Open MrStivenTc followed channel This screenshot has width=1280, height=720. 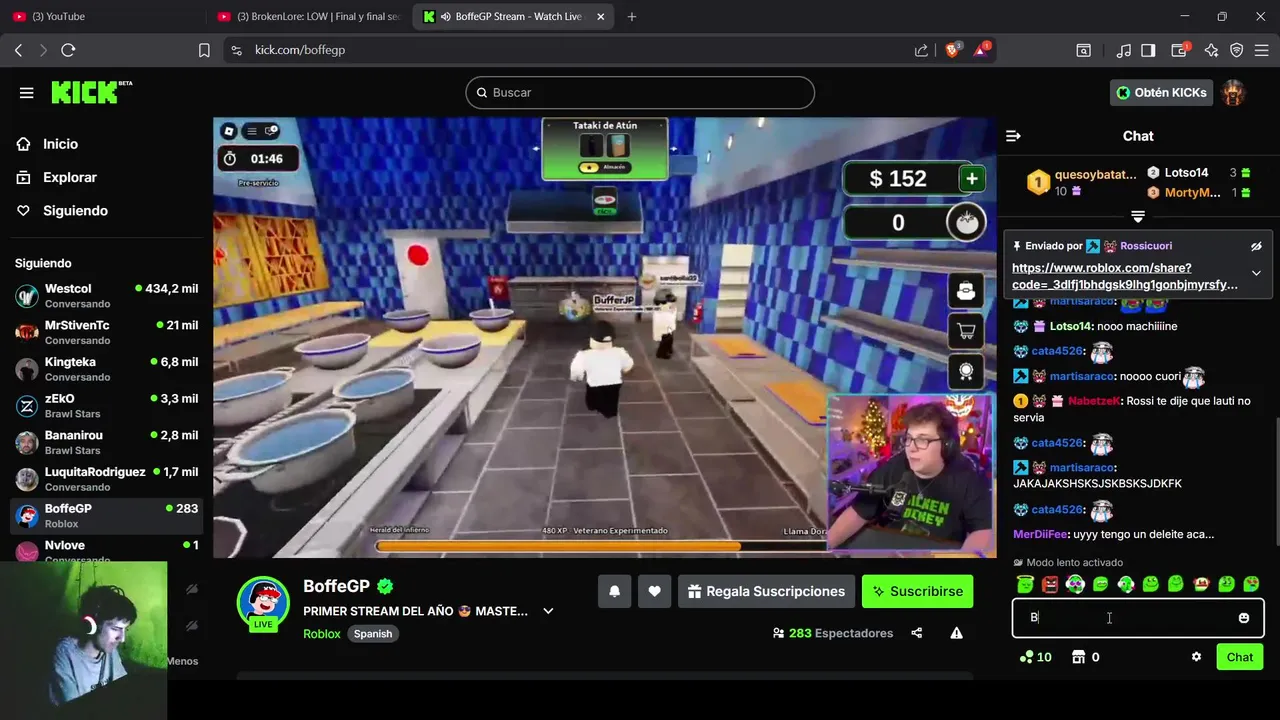(x=106, y=332)
